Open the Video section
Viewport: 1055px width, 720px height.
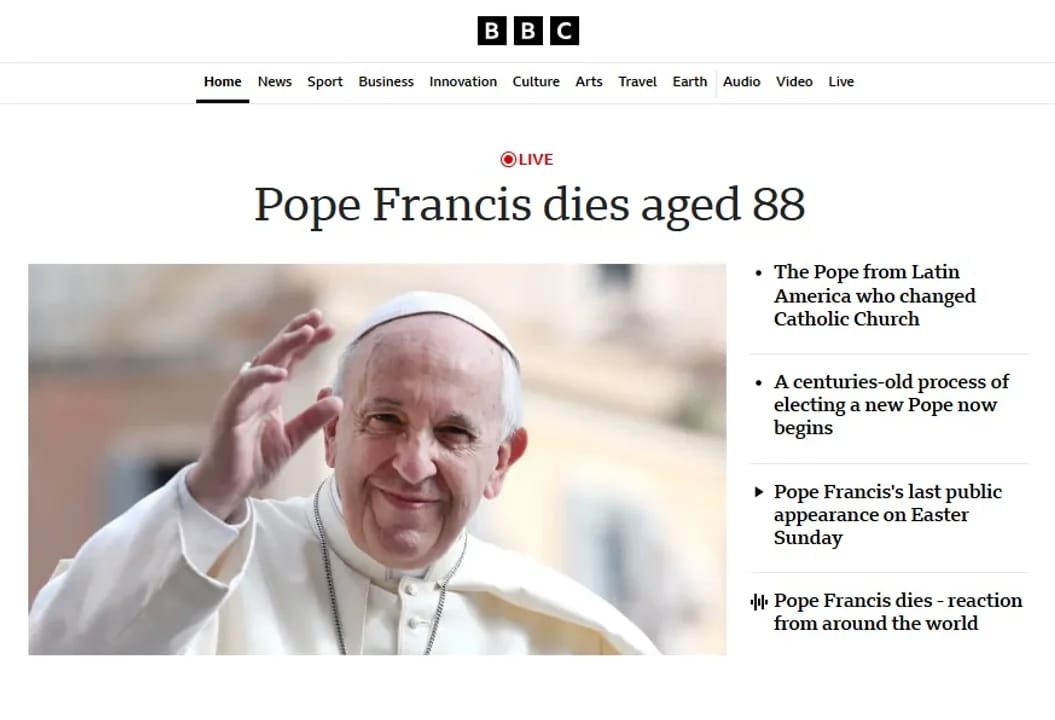coord(794,82)
